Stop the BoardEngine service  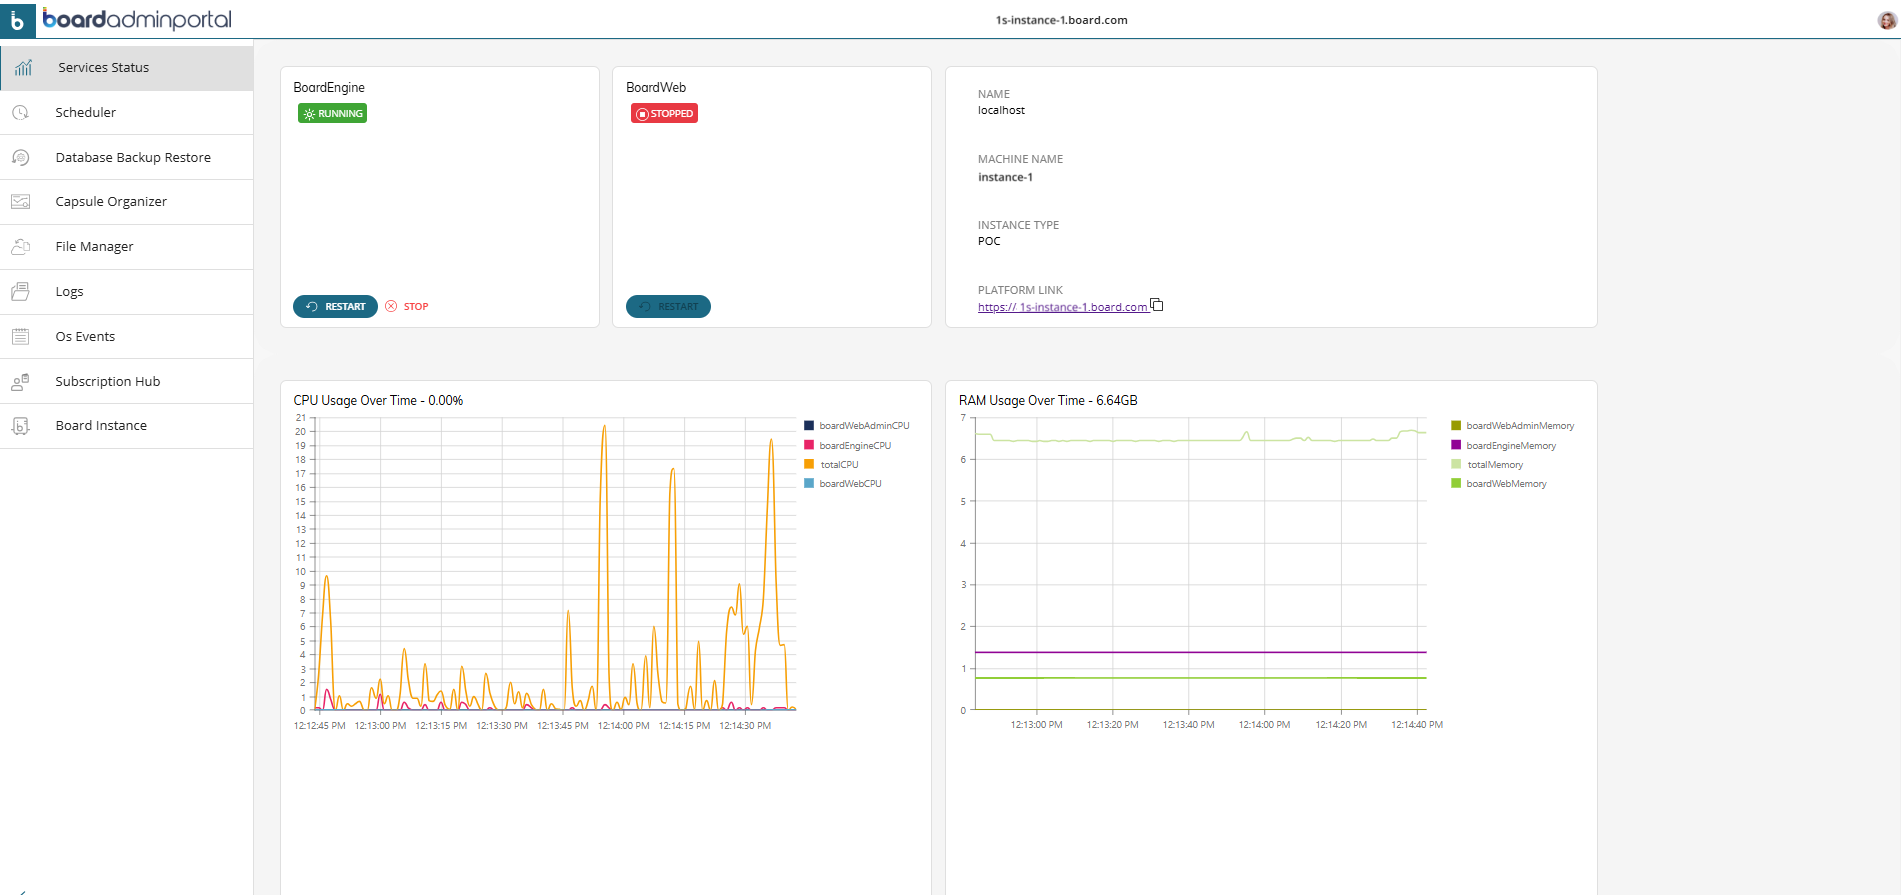click(407, 306)
